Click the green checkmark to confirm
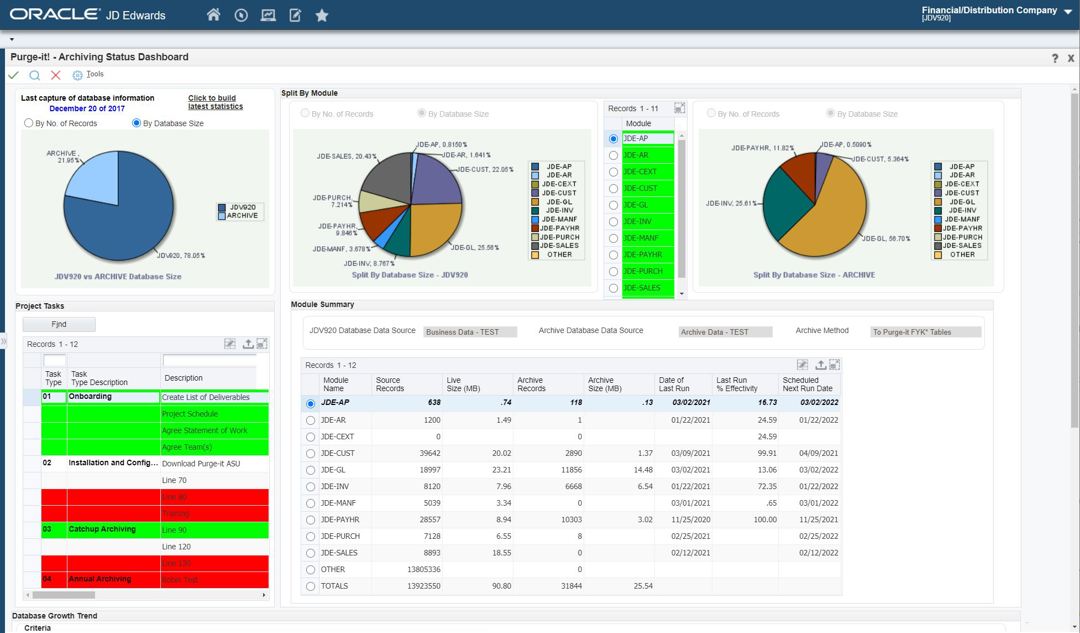 point(12,74)
